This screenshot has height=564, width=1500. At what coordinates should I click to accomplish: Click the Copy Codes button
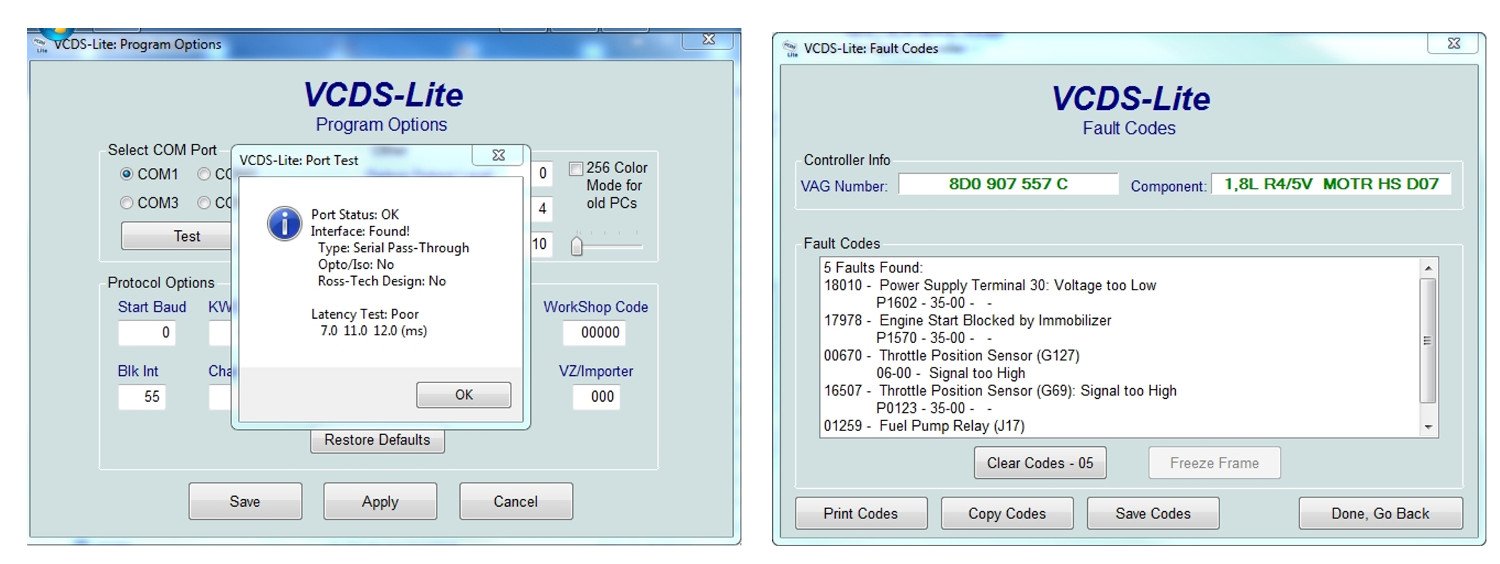pyautogui.click(x=1007, y=514)
